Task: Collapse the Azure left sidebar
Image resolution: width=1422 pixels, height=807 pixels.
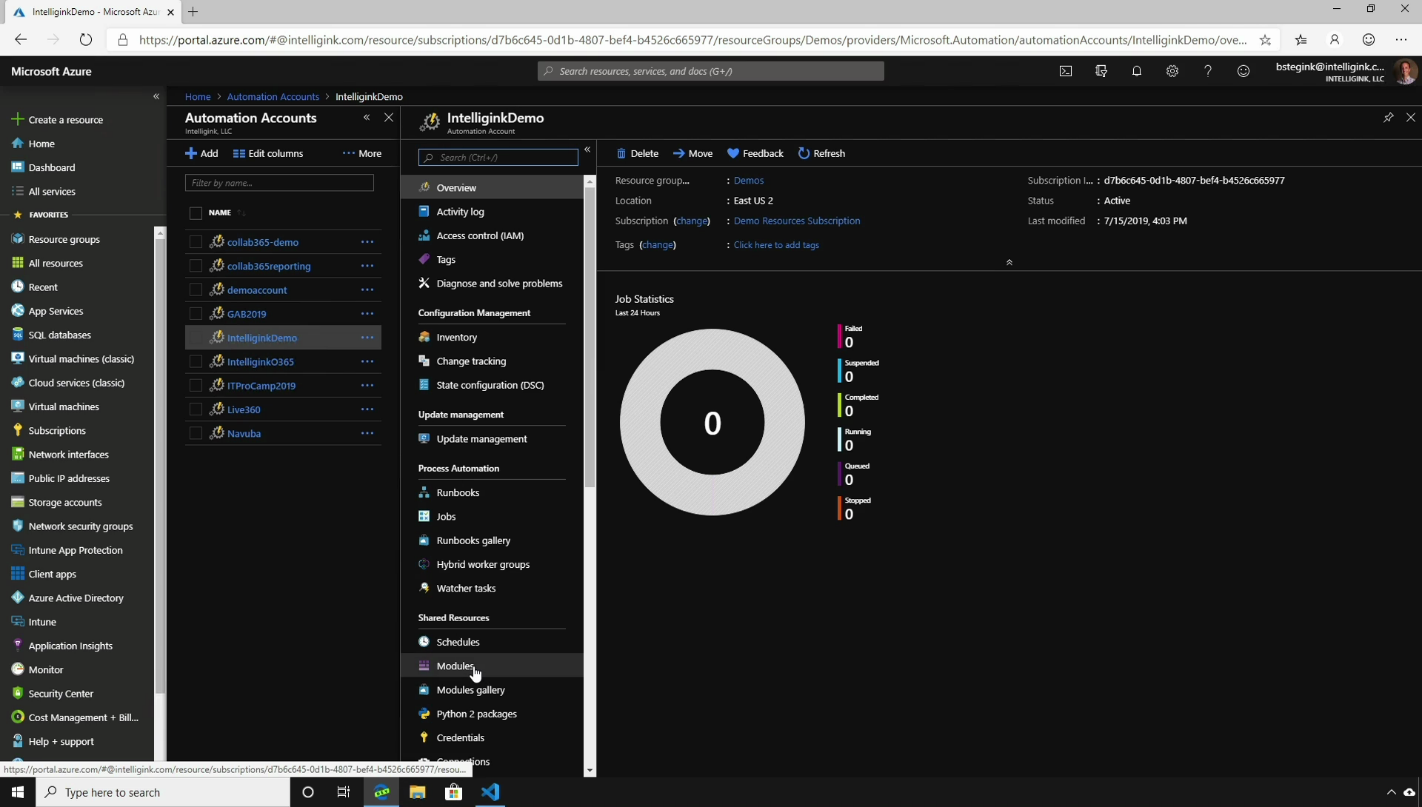Action: pos(156,97)
